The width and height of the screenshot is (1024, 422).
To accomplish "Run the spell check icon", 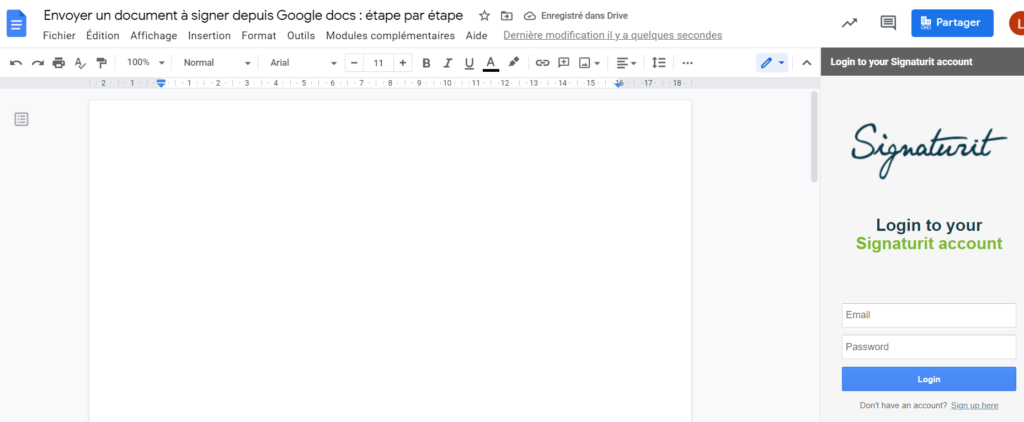I will pyautogui.click(x=80, y=63).
